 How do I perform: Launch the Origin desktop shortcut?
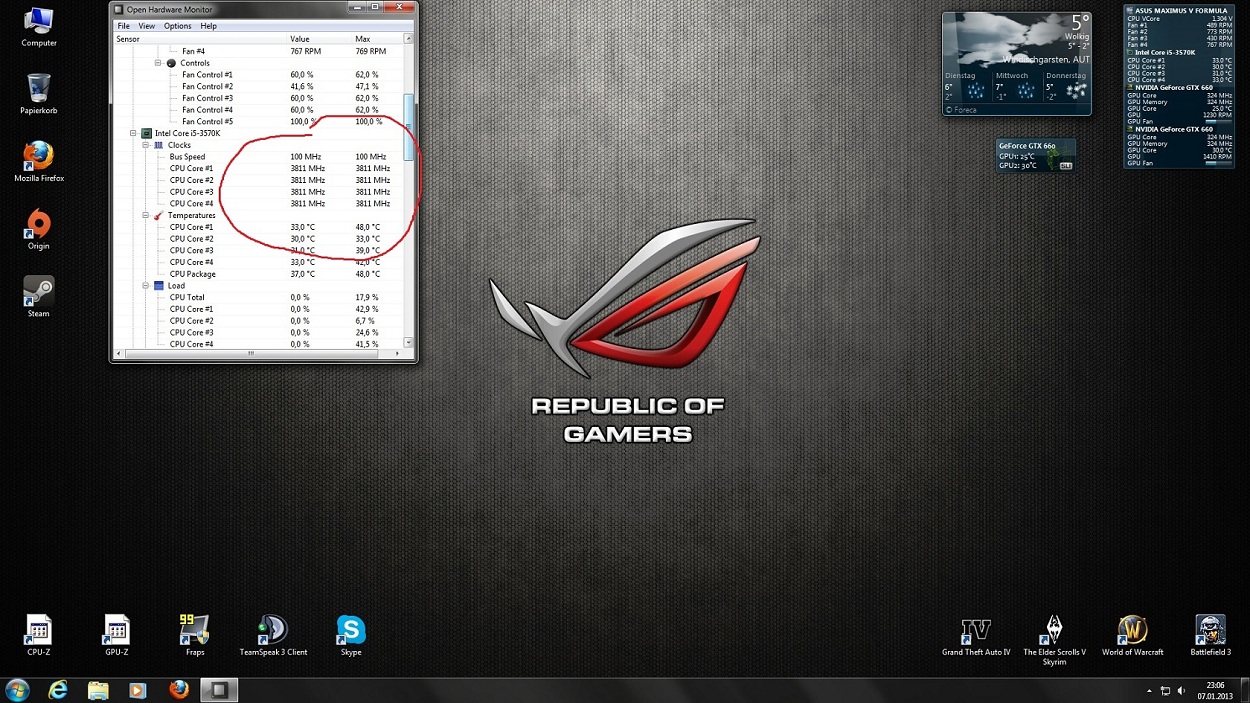click(38, 229)
